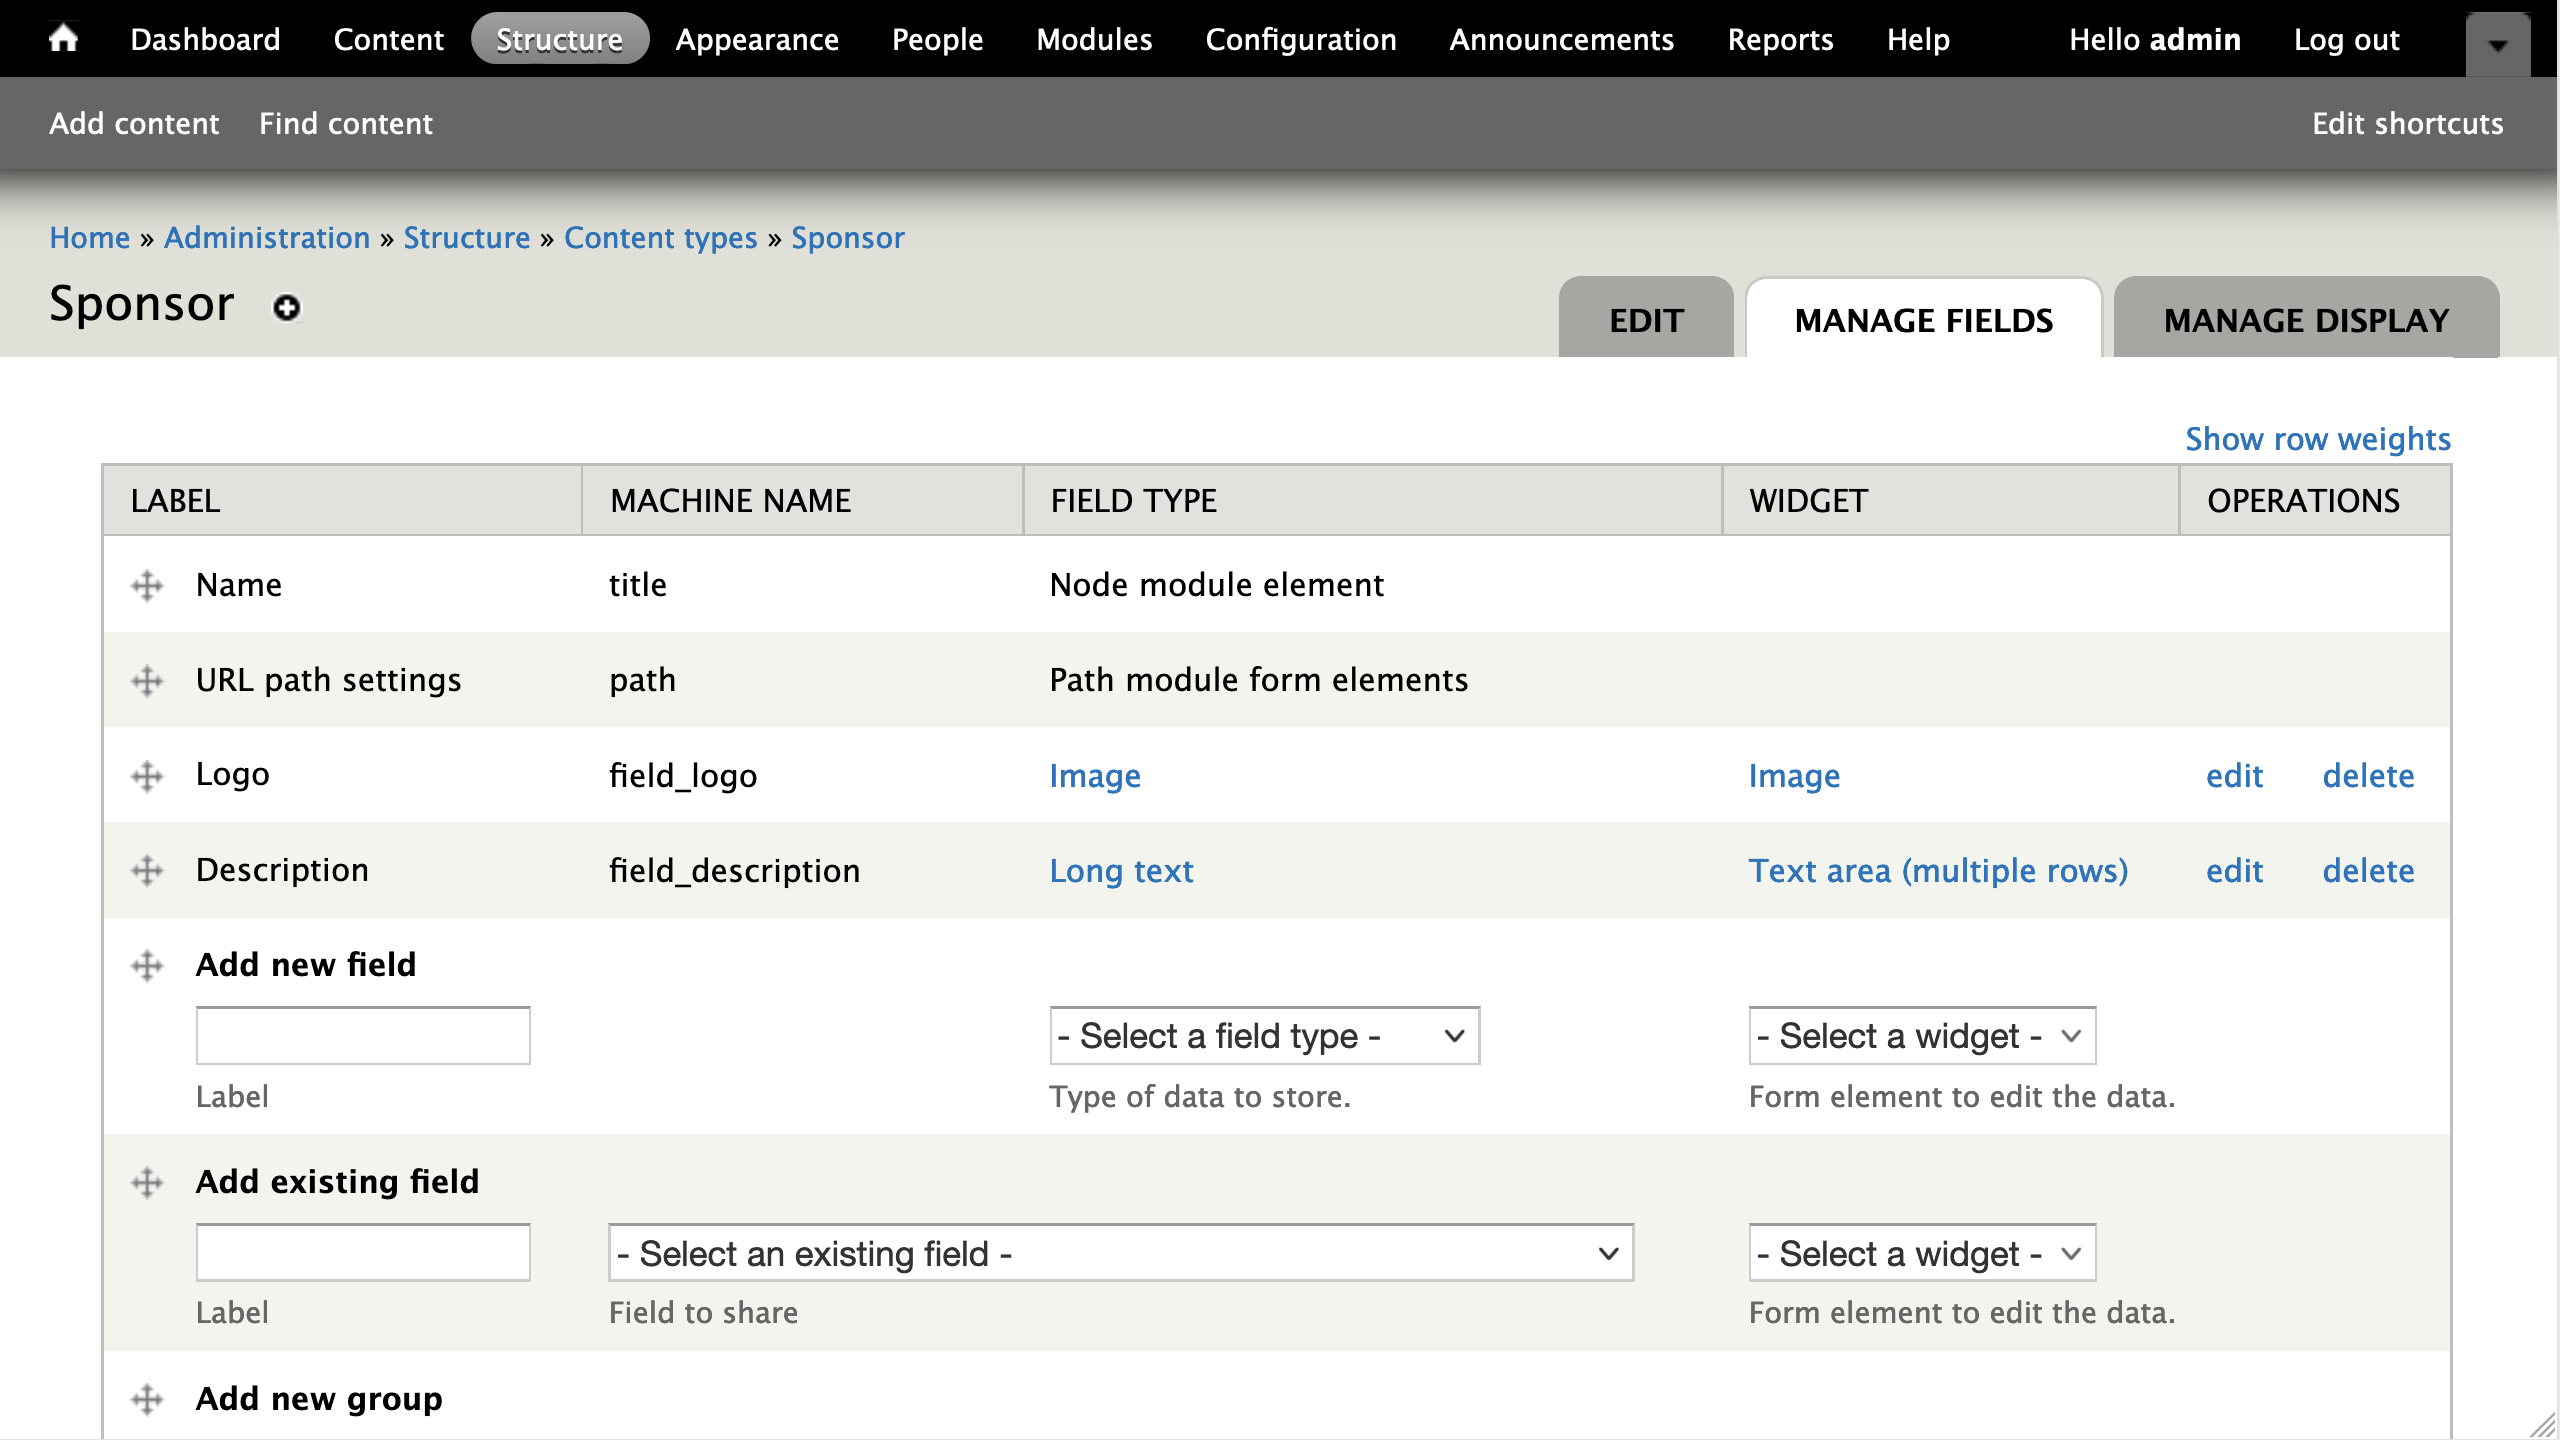Open the Select an existing field dropdown

point(1120,1253)
